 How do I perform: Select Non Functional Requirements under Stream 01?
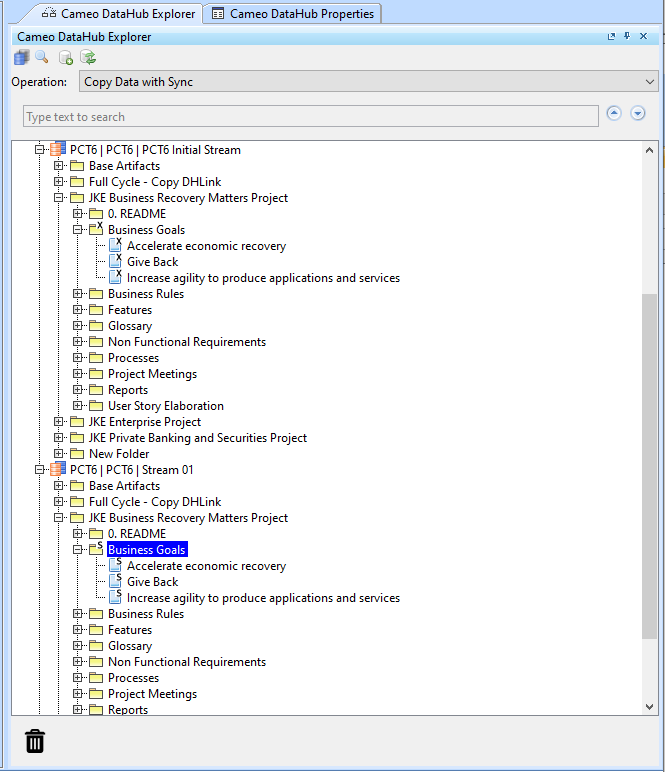pyautogui.click(x=187, y=662)
